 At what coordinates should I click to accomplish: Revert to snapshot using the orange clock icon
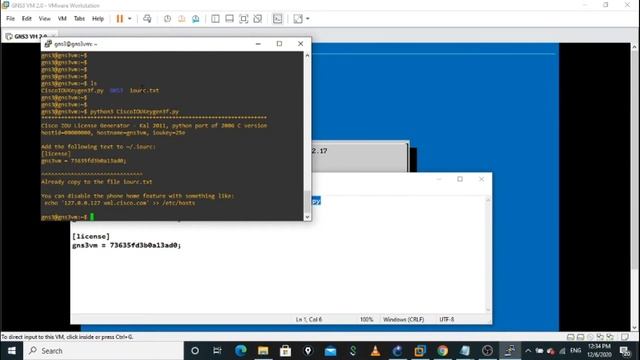click(x=182, y=19)
